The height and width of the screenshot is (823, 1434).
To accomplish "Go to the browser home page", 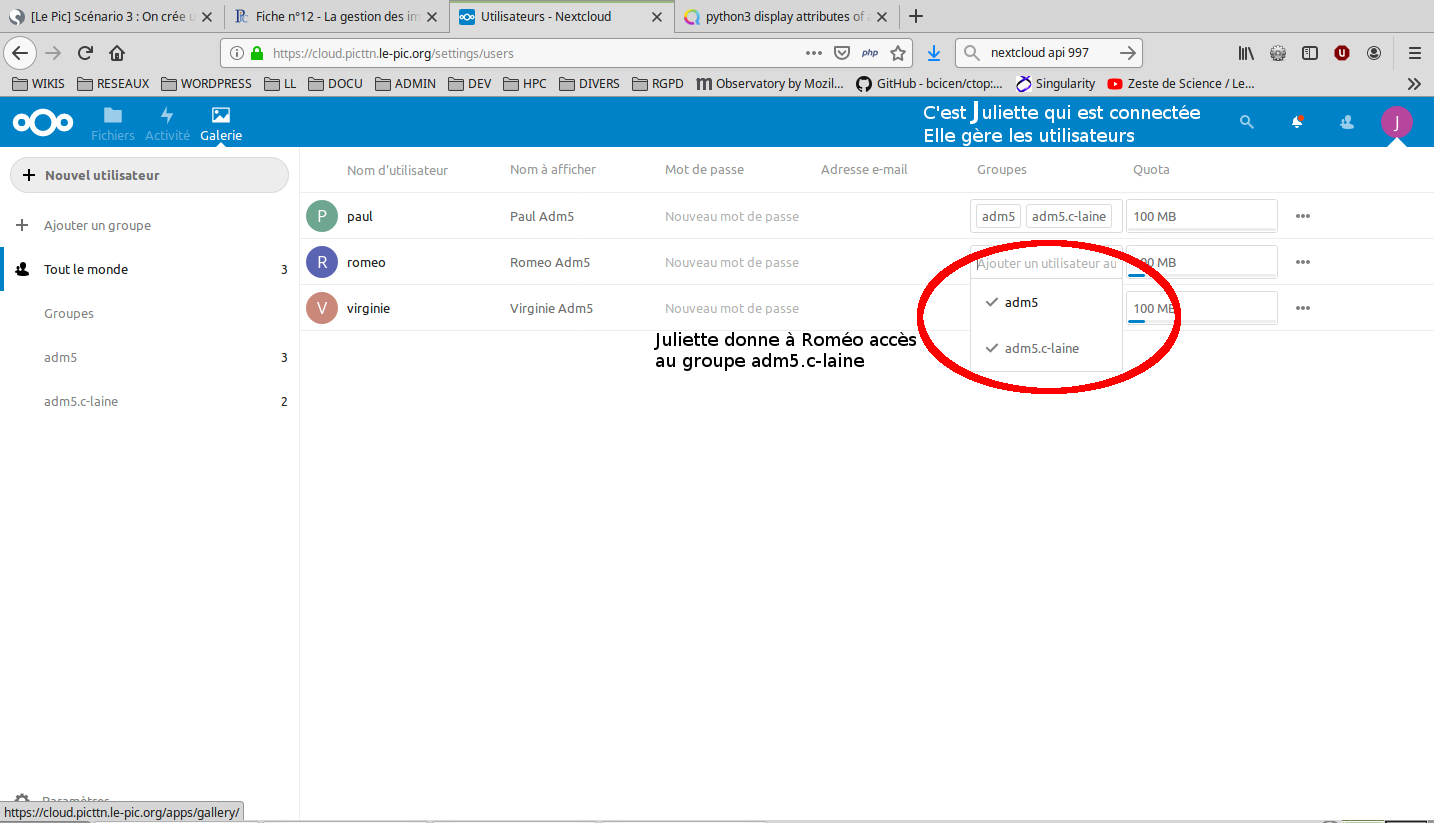I will [x=117, y=53].
